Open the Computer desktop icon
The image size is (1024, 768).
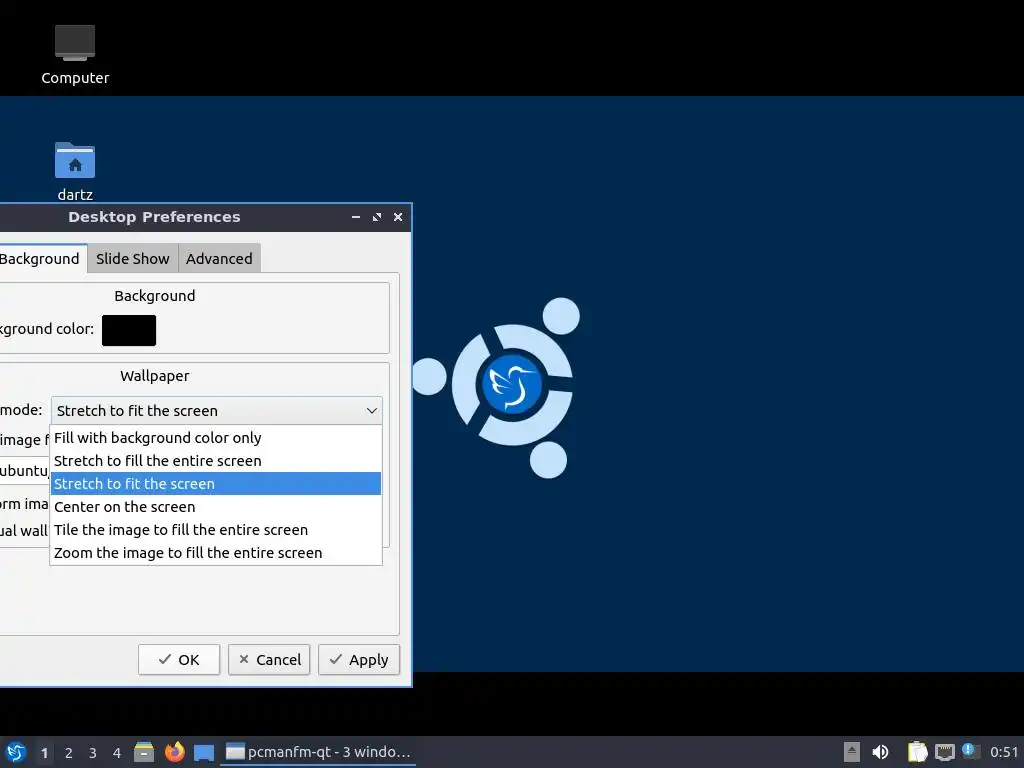(x=75, y=55)
